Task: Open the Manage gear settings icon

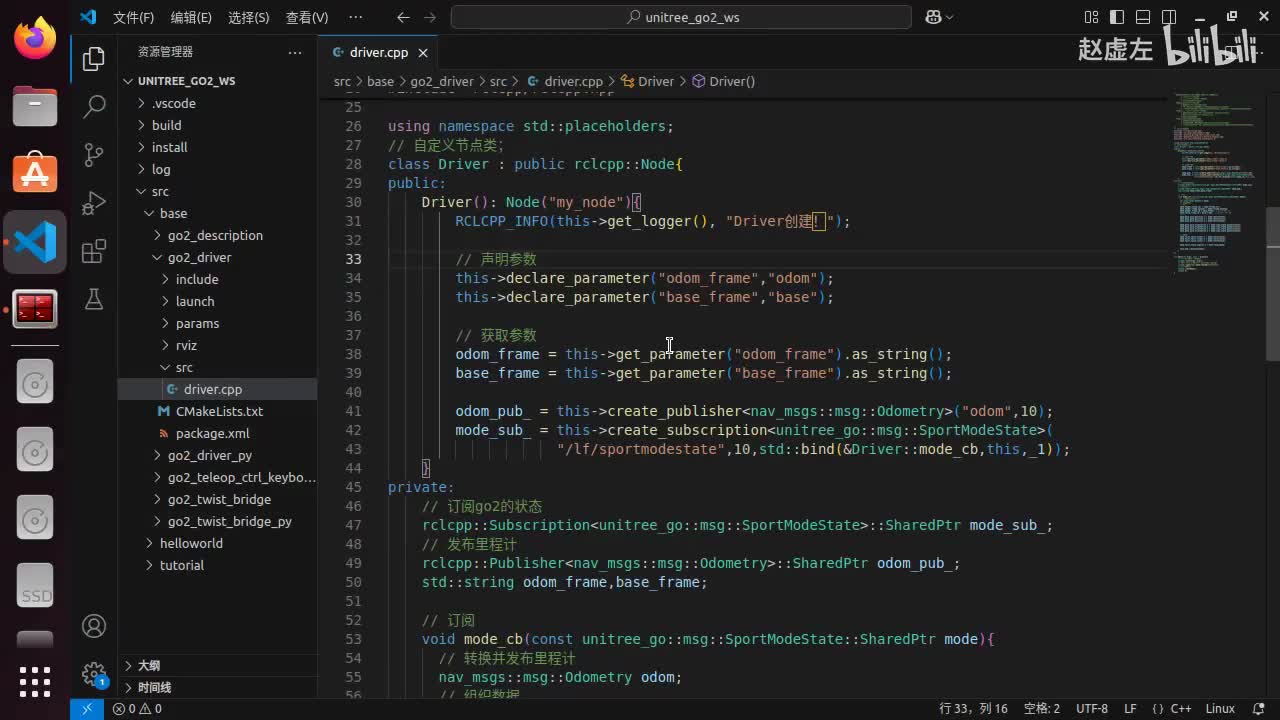Action: [94, 673]
